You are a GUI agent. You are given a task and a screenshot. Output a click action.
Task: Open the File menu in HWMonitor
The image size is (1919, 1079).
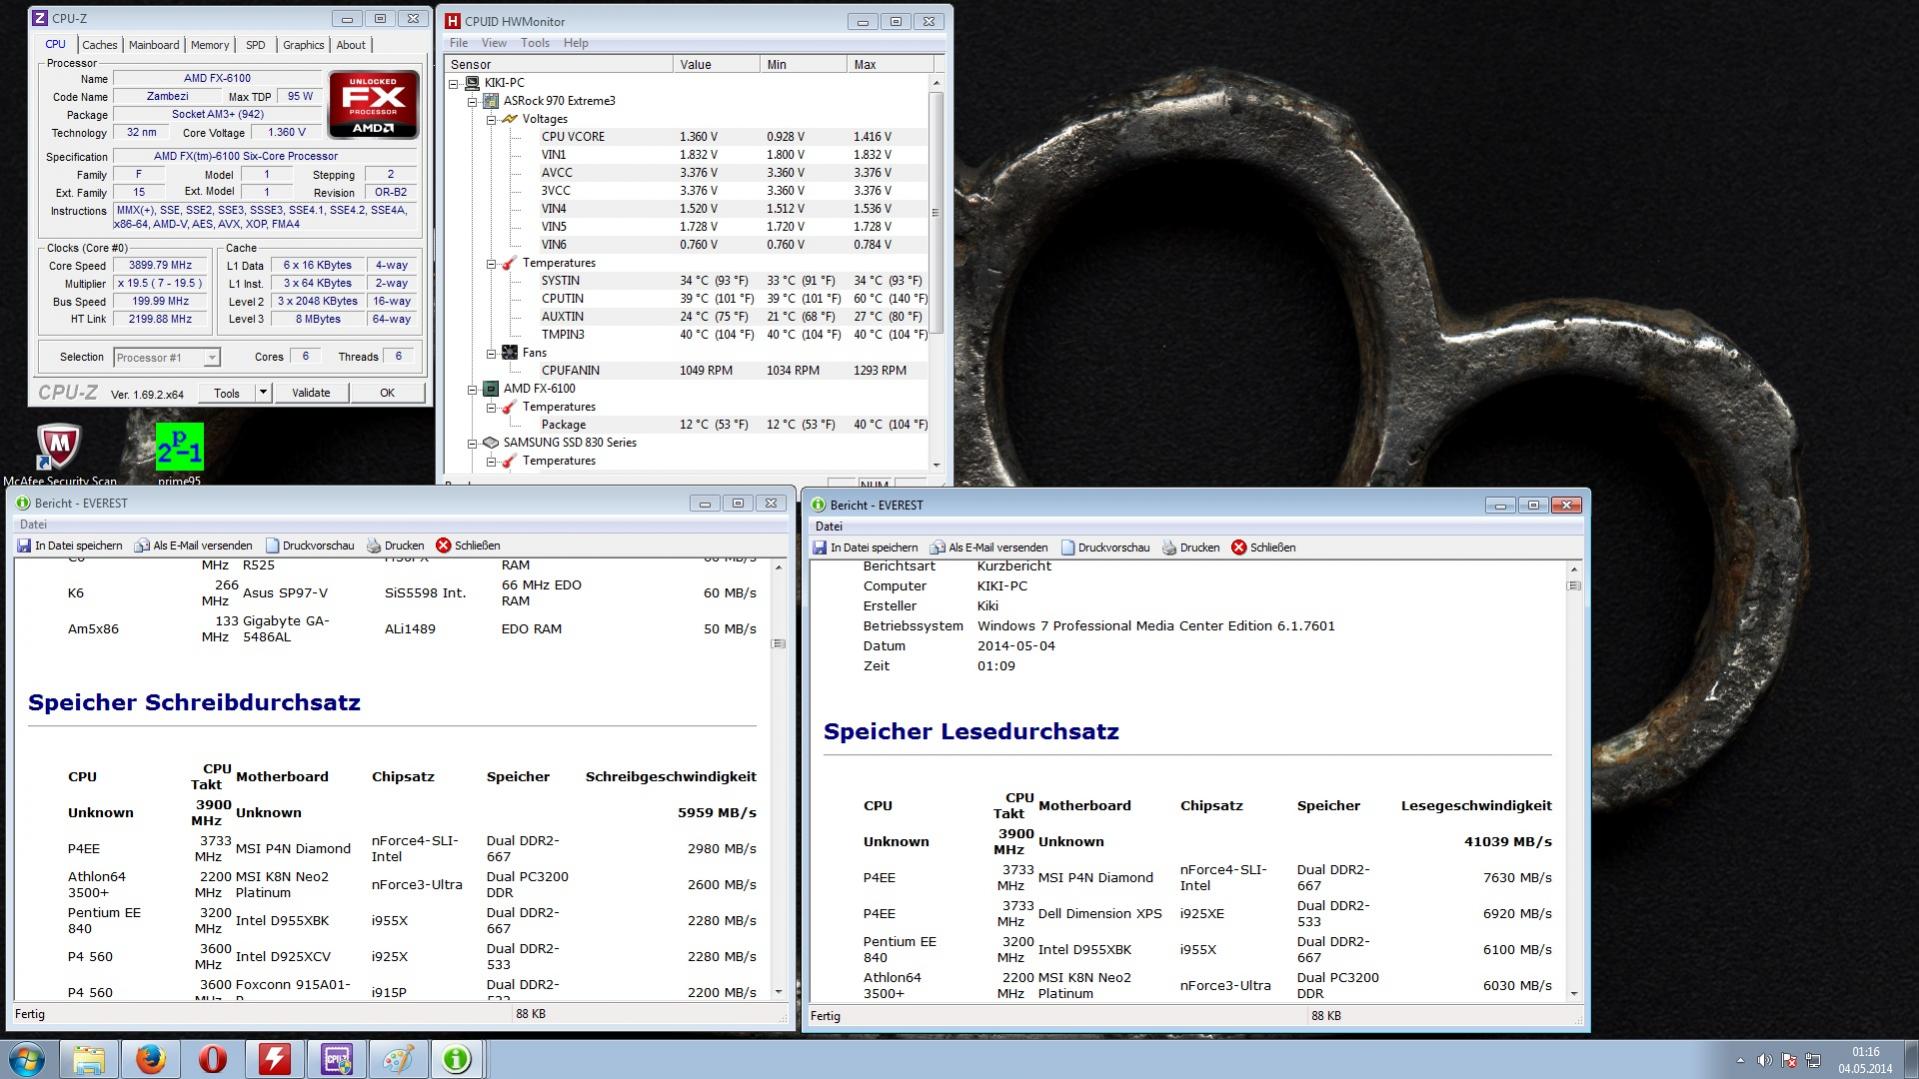pyautogui.click(x=459, y=43)
